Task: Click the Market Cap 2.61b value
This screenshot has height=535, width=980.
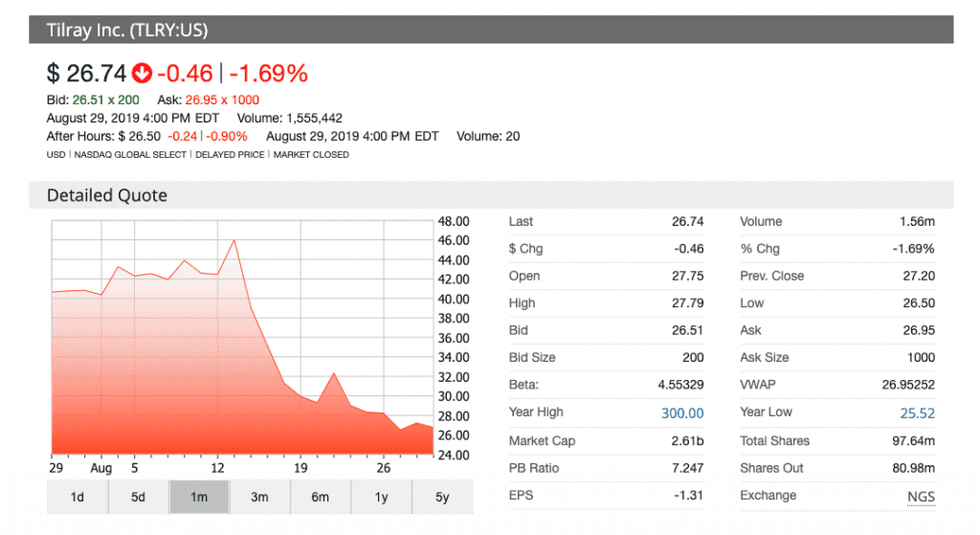Action: click(x=688, y=441)
